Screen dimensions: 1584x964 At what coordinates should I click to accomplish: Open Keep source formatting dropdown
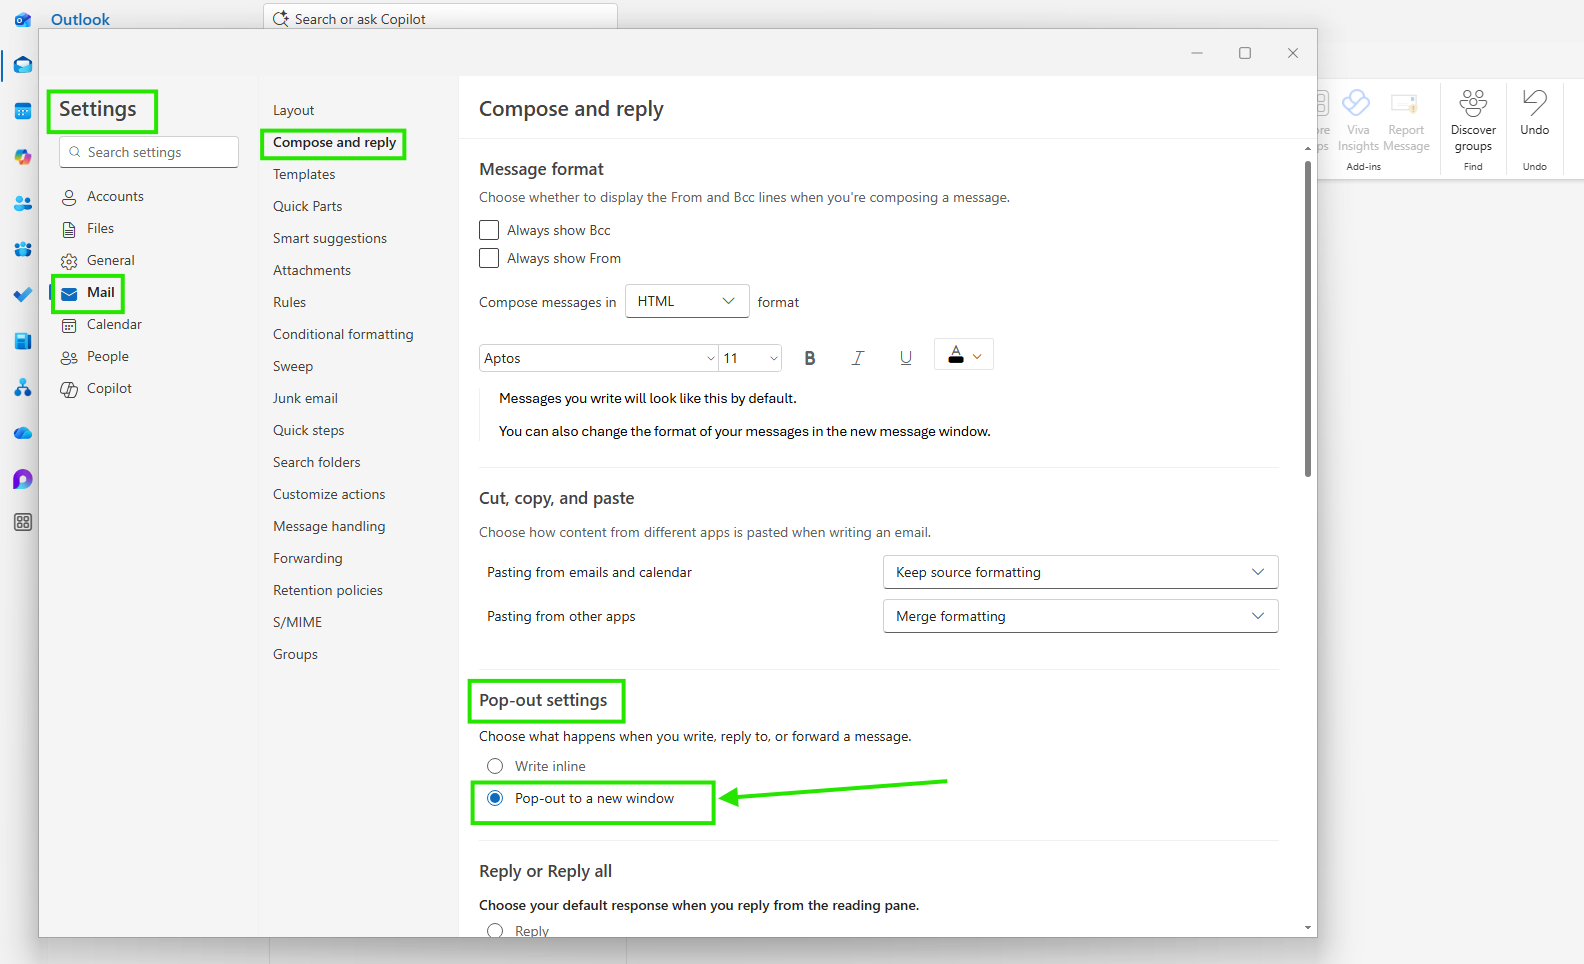click(x=1081, y=572)
